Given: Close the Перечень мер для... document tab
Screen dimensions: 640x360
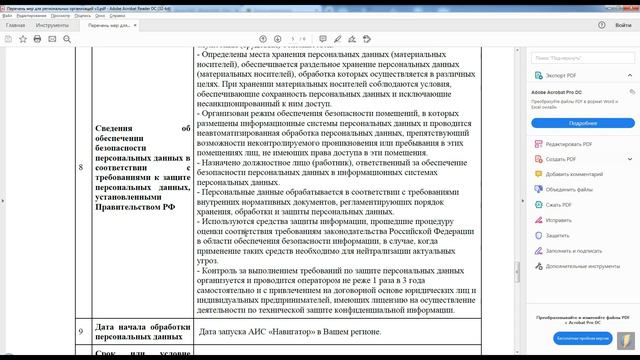Looking at the screenshot, I should point(135,25).
